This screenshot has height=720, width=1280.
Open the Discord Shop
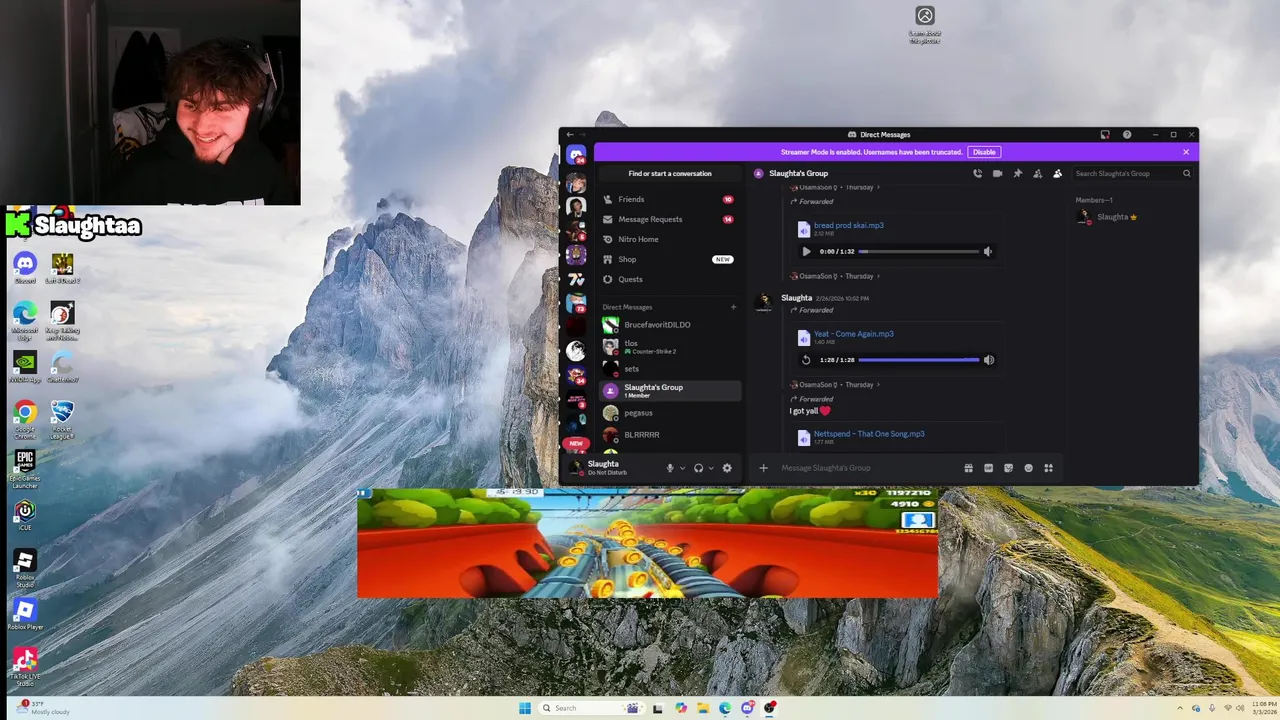668,259
